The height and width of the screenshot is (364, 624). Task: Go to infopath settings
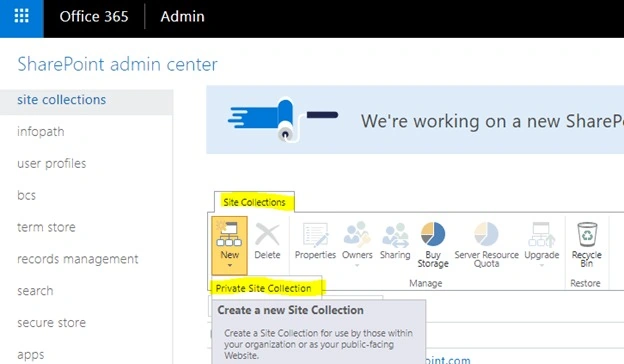41,132
